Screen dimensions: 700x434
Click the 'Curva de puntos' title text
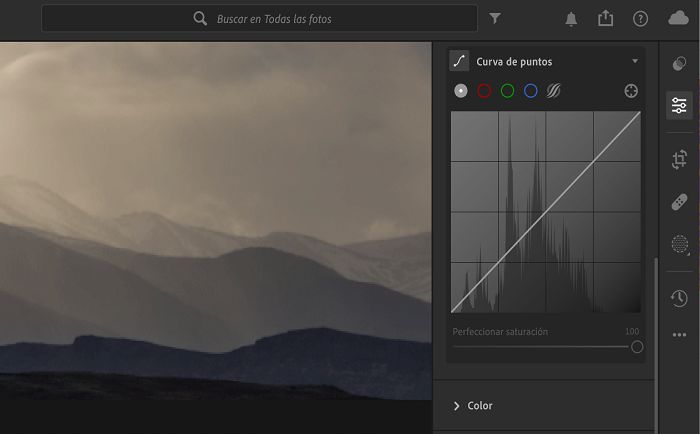(514, 62)
